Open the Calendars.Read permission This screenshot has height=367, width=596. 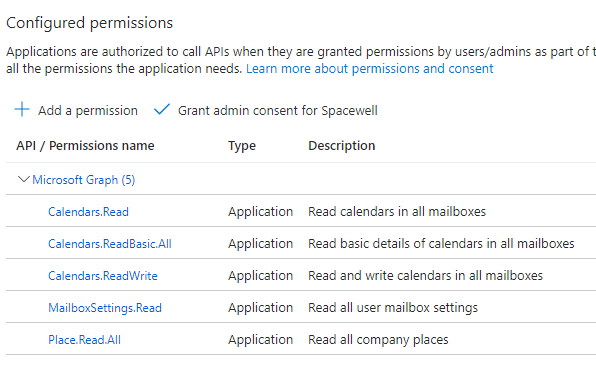pos(88,212)
